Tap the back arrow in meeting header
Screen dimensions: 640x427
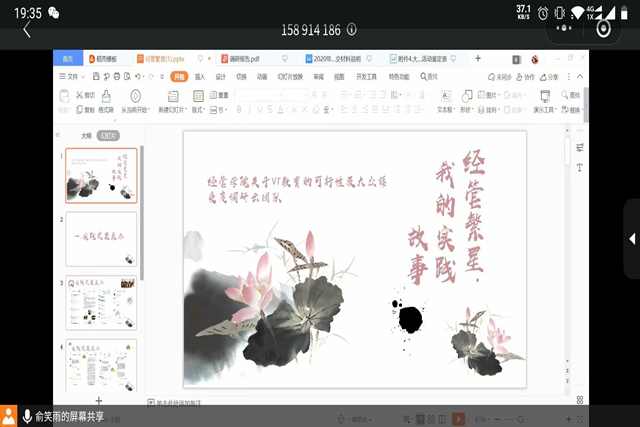(x=27, y=31)
